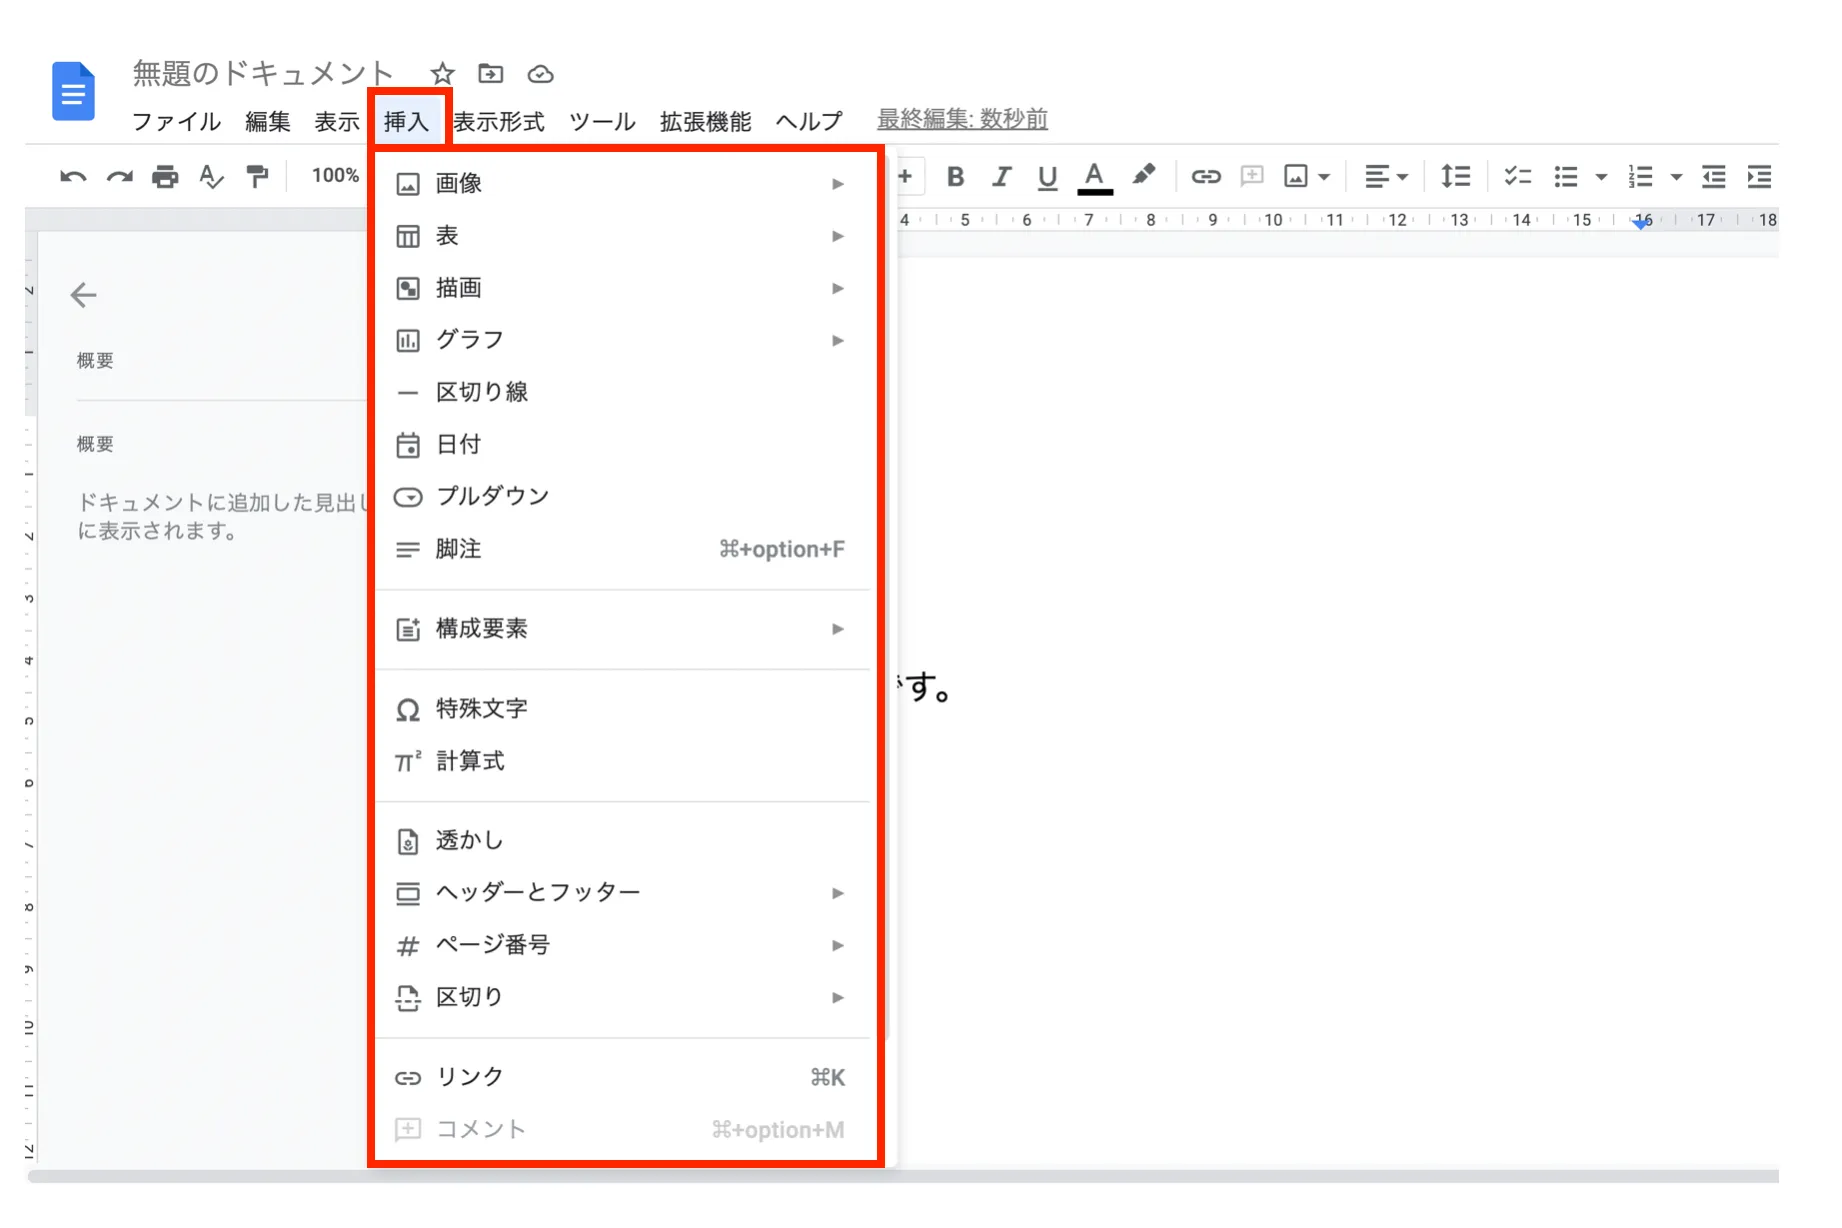Open the 表示 menu
The image size is (1842, 1228).
[337, 122]
